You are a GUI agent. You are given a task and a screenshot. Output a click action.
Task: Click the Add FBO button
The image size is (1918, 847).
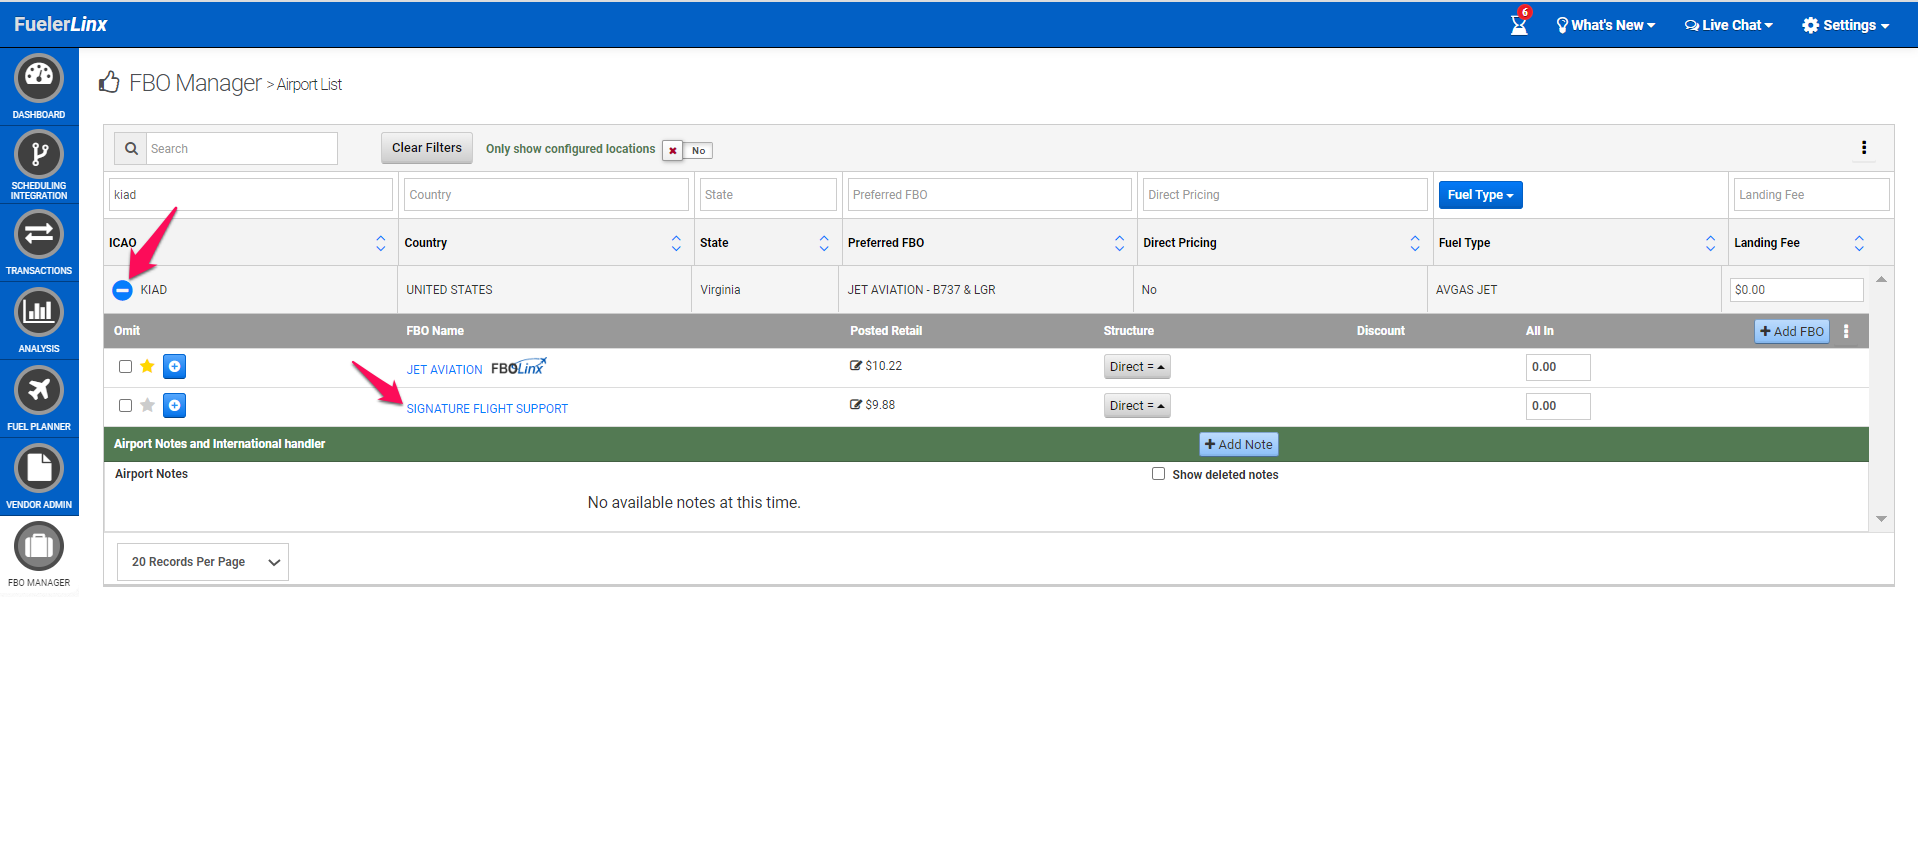[x=1792, y=331]
